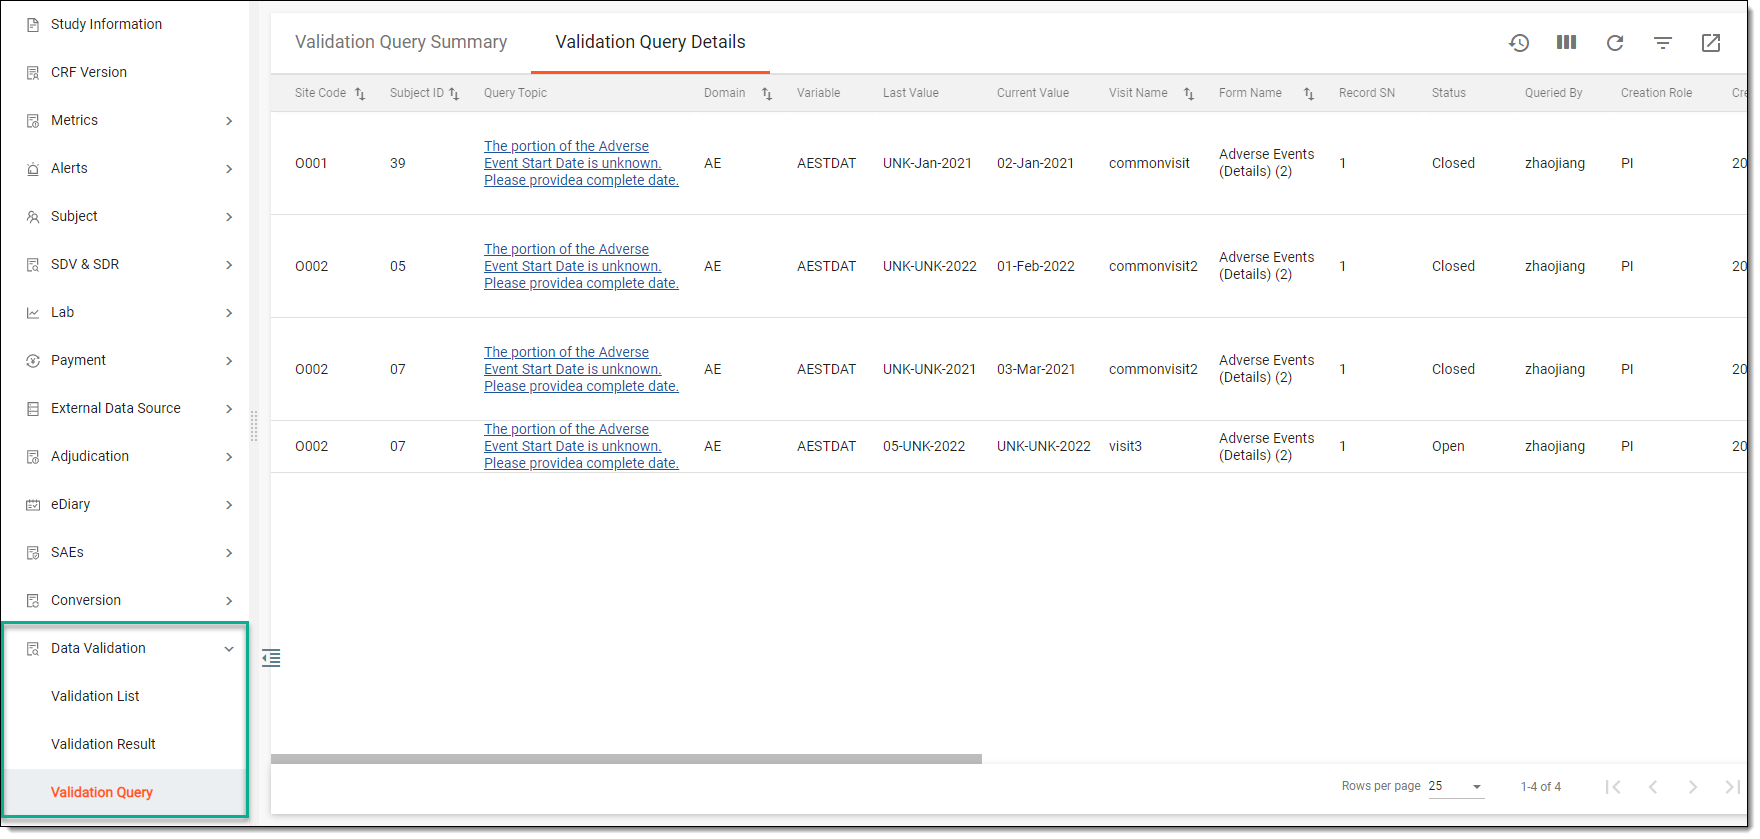Collapse the sidebar with the menu toggle icon
Screen dimensions: 1760x839
pyautogui.click(x=271, y=658)
